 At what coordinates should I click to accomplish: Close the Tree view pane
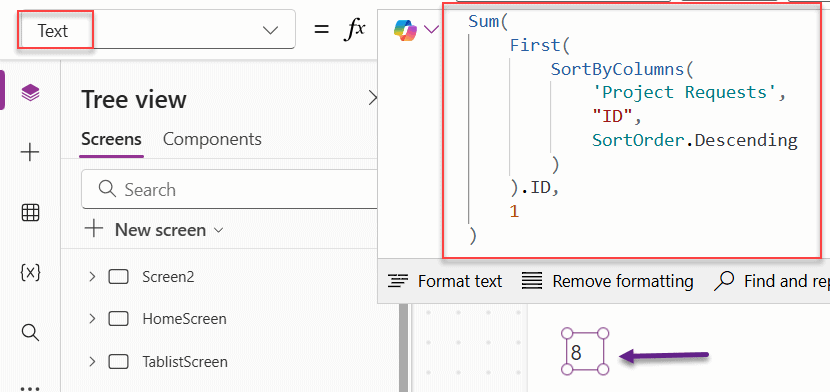point(373,98)
